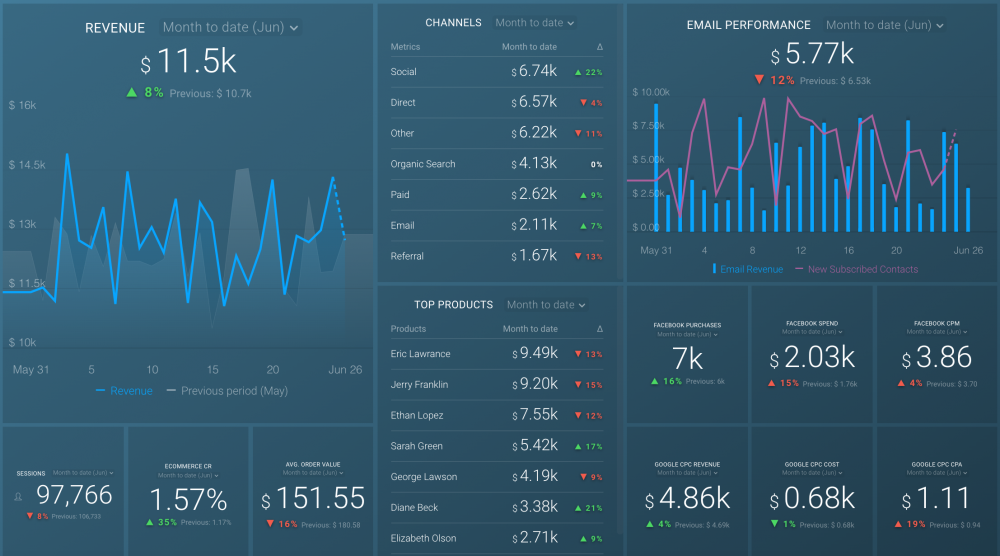Viewport: 1000px width, 556px height.
Task: Toggle the Revenue series in chart legend
Action: coord(124,391)
